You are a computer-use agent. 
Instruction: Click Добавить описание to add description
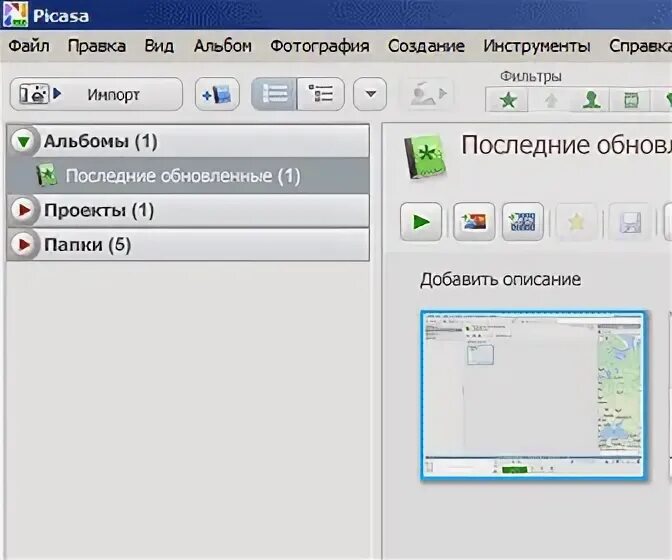(x=501, y=279)
